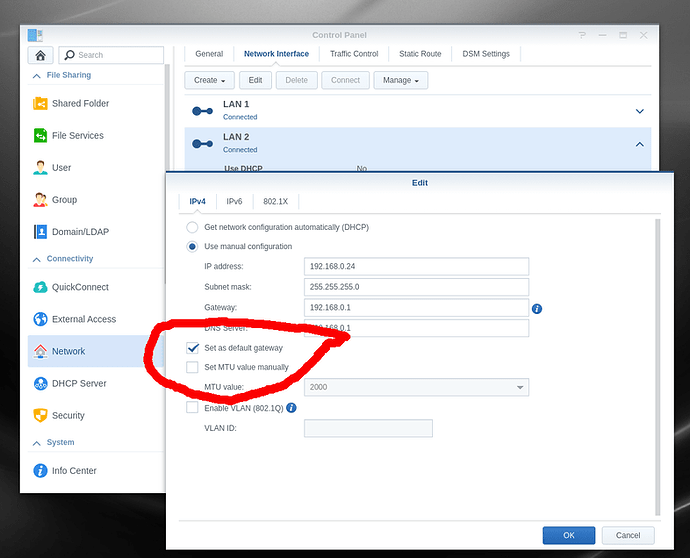Click the Edit dialog vertical scrollbar
This screenshot has height=558, width=690.
(x=657, y=367)
